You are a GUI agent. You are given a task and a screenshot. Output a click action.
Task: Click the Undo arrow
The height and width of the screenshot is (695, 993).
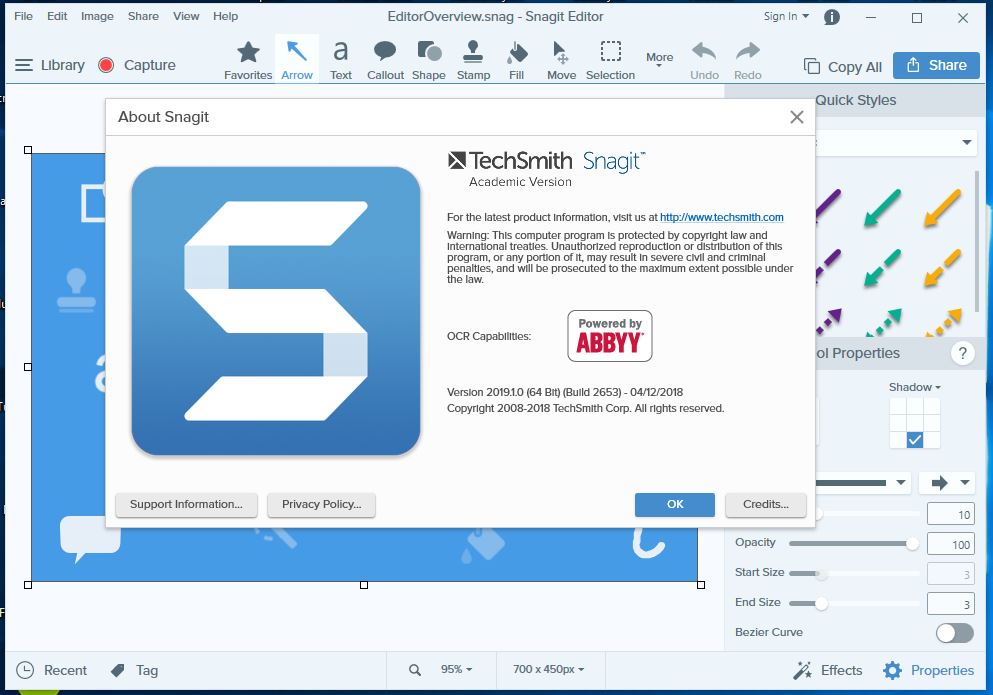coord(704,60)
